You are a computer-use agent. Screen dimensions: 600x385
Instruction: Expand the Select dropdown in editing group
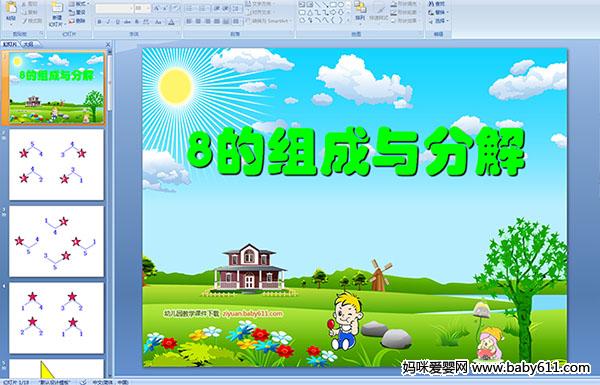pos(438,21)
